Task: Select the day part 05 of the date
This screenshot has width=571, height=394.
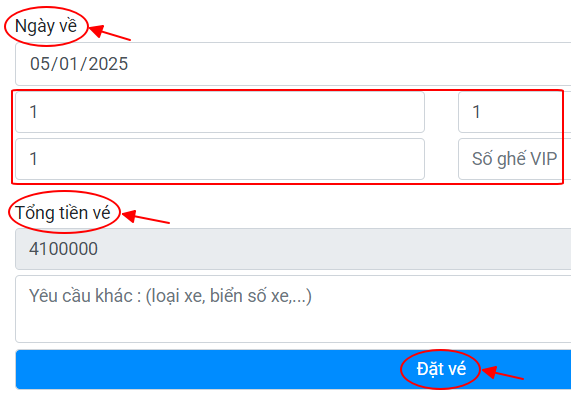Action: point(39,64)
